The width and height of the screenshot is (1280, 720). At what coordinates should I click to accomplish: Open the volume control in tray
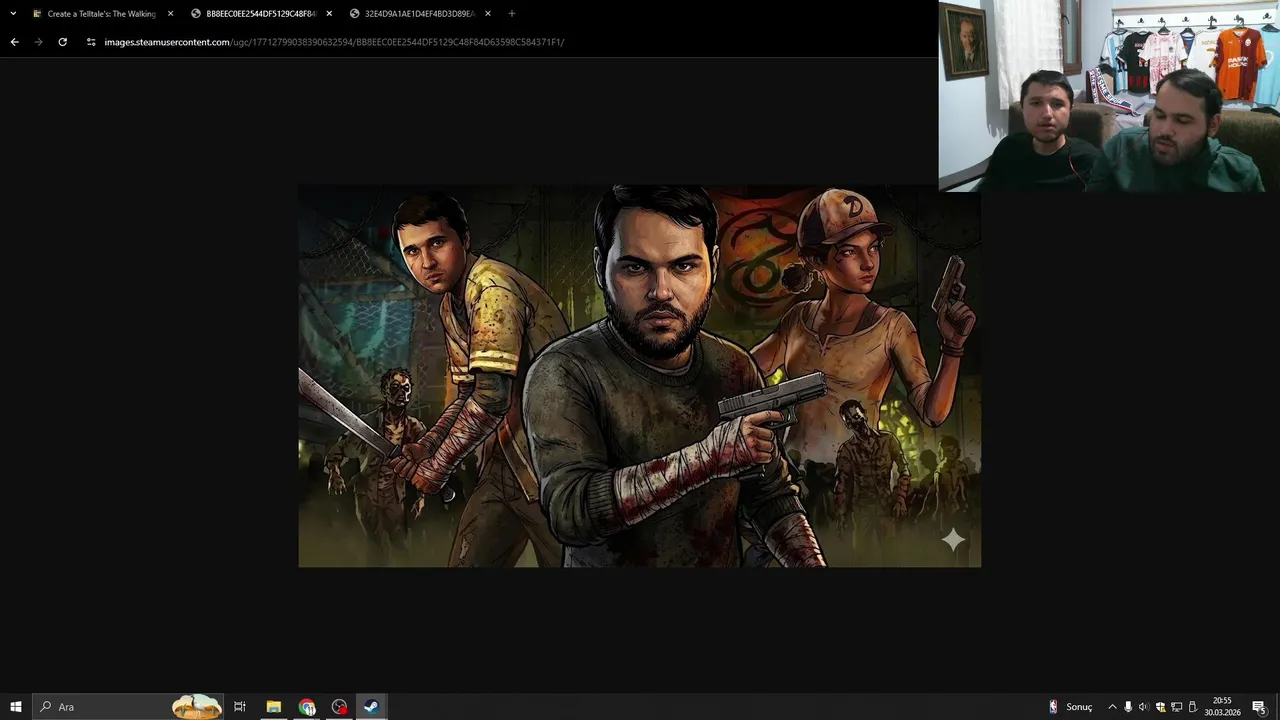(1144, 707)
